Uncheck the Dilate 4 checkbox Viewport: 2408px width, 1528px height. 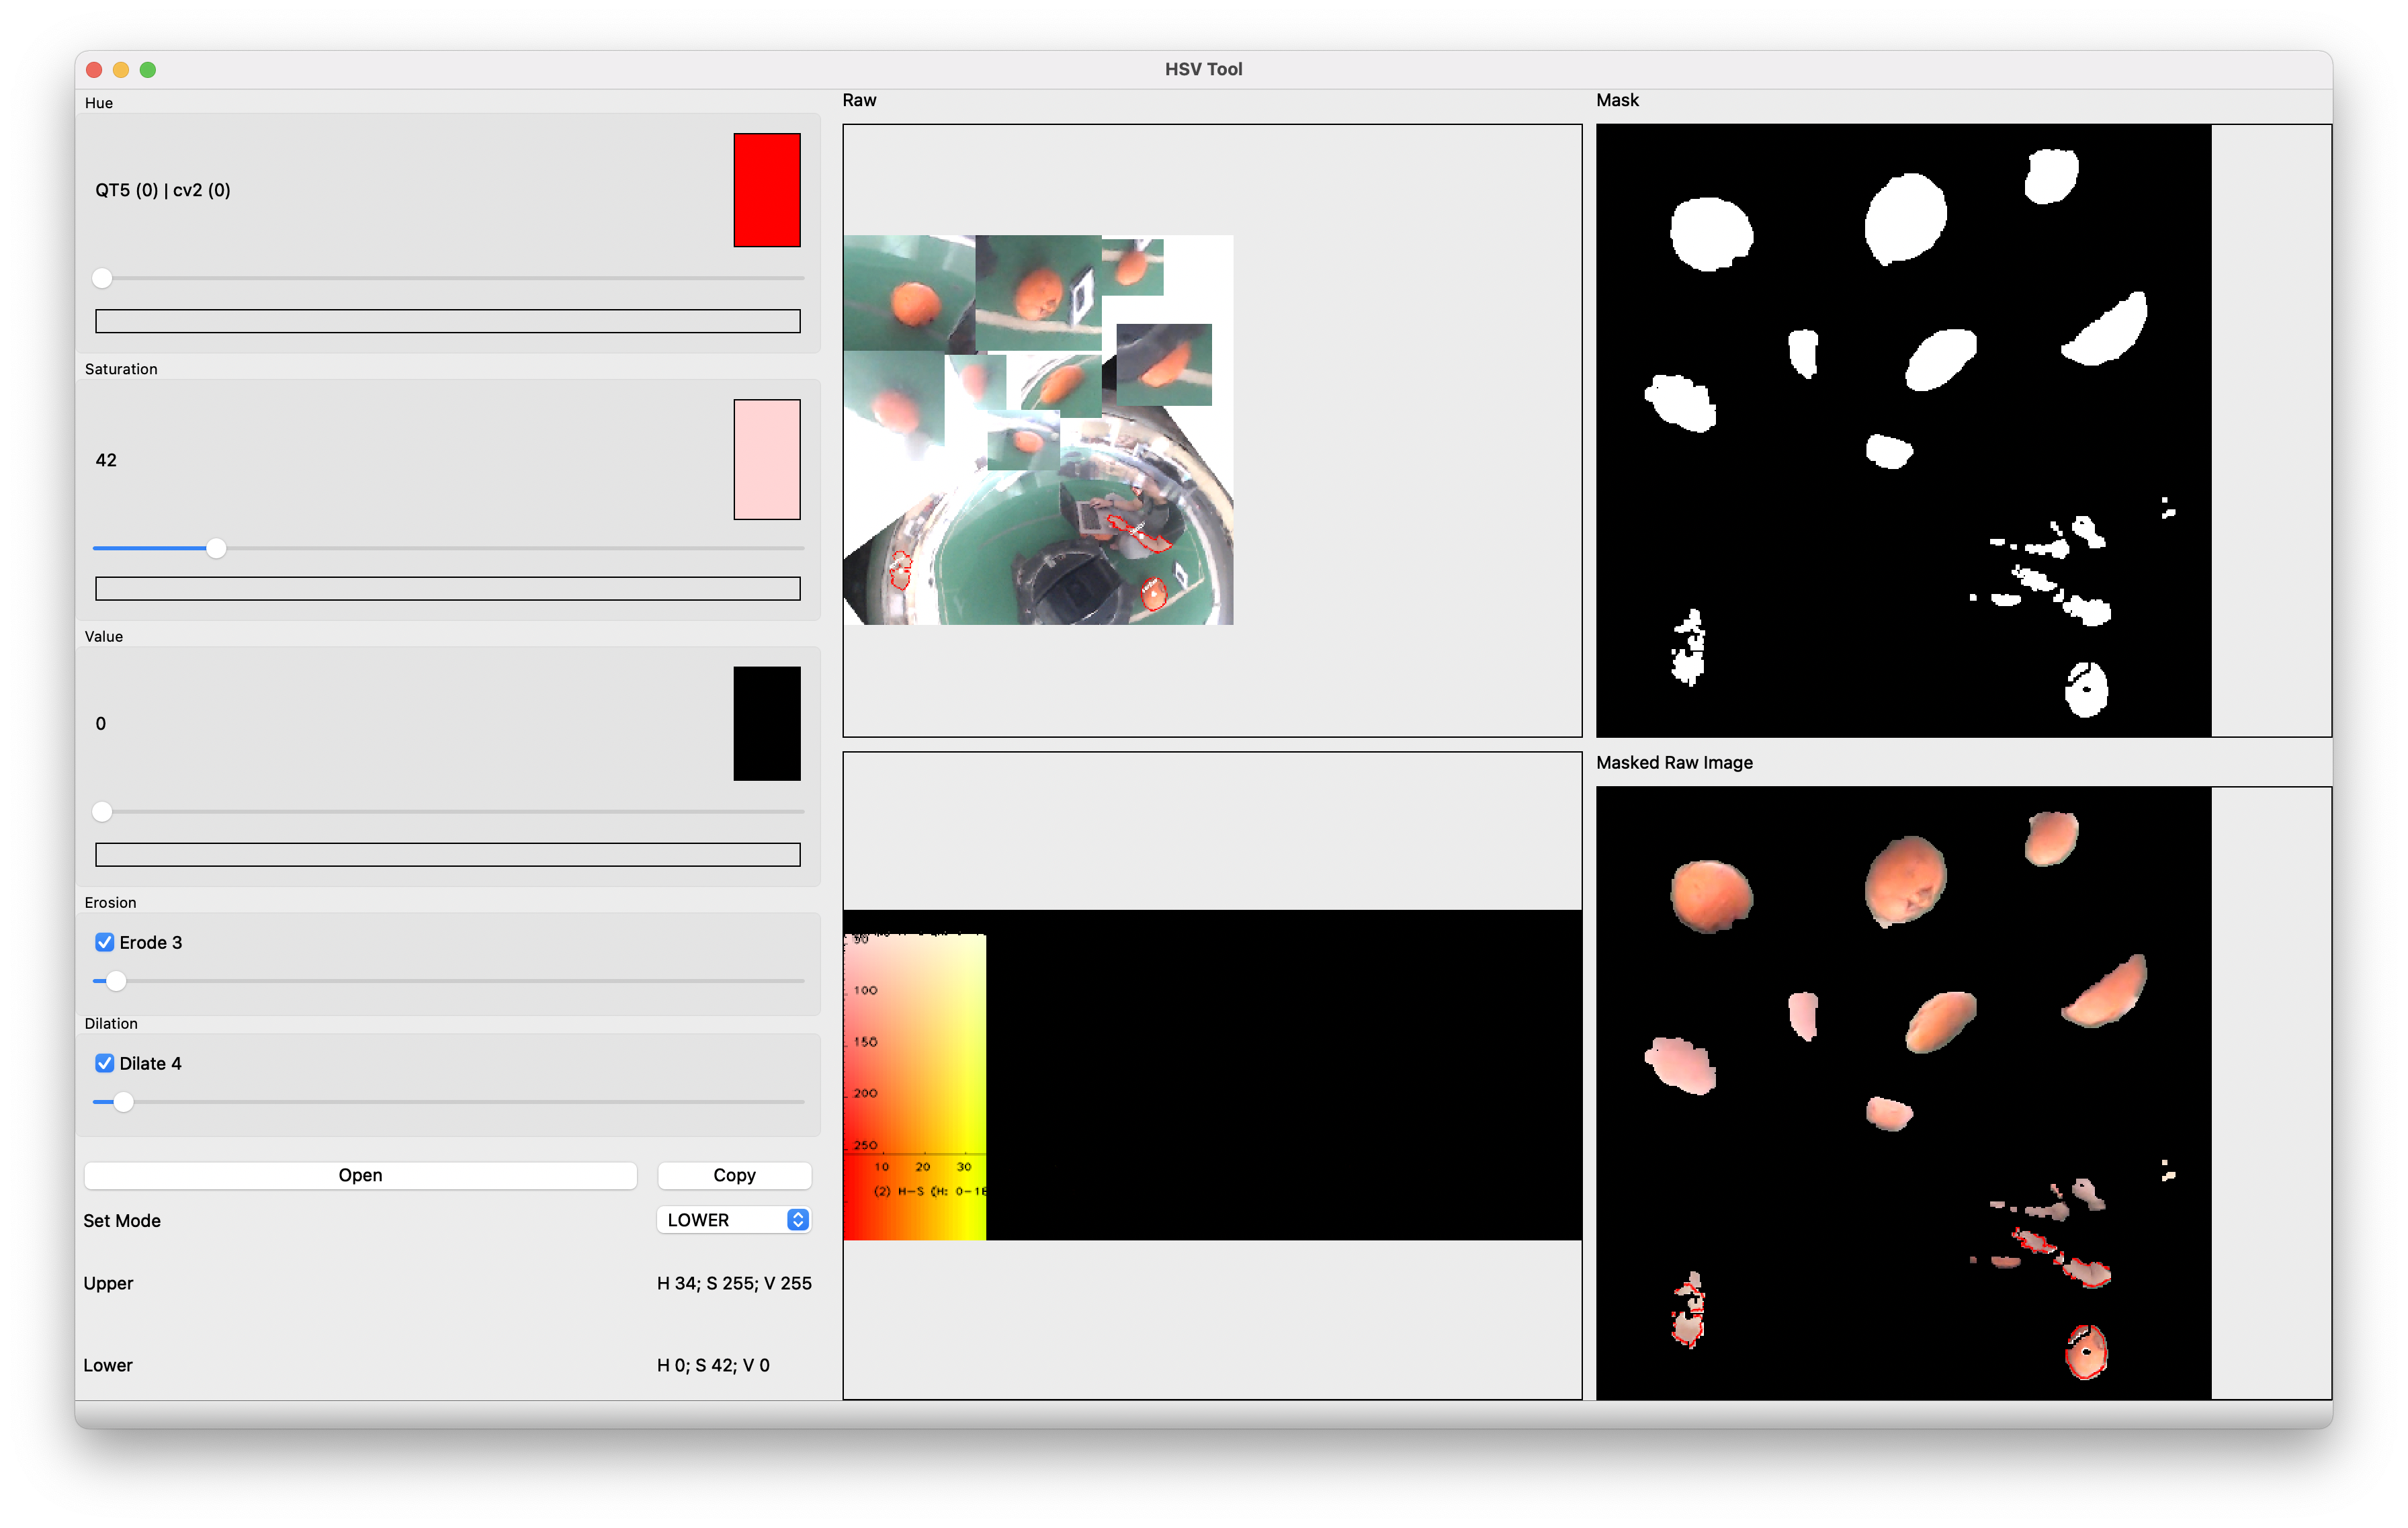coord(105,1063)
